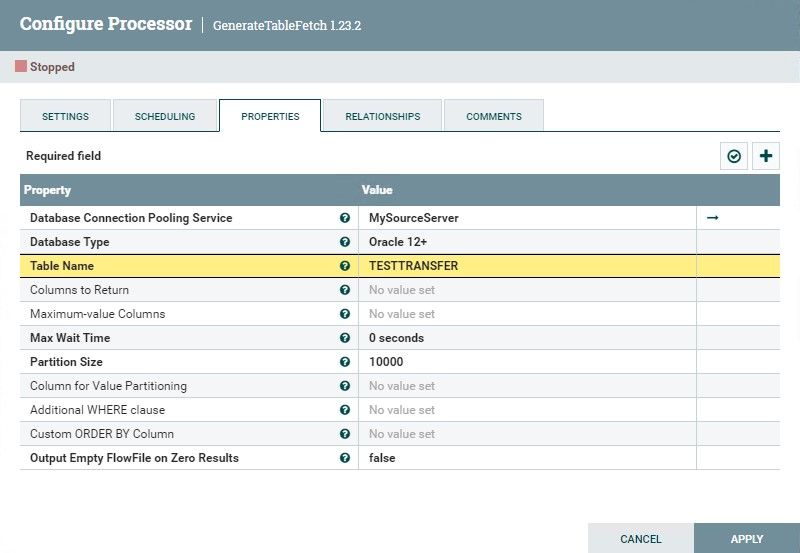Image resolution: width=800 pixels, height=553 pixels.
Task: Click help icon for Database Connection Pooling Service
Action: click(345, 218)
